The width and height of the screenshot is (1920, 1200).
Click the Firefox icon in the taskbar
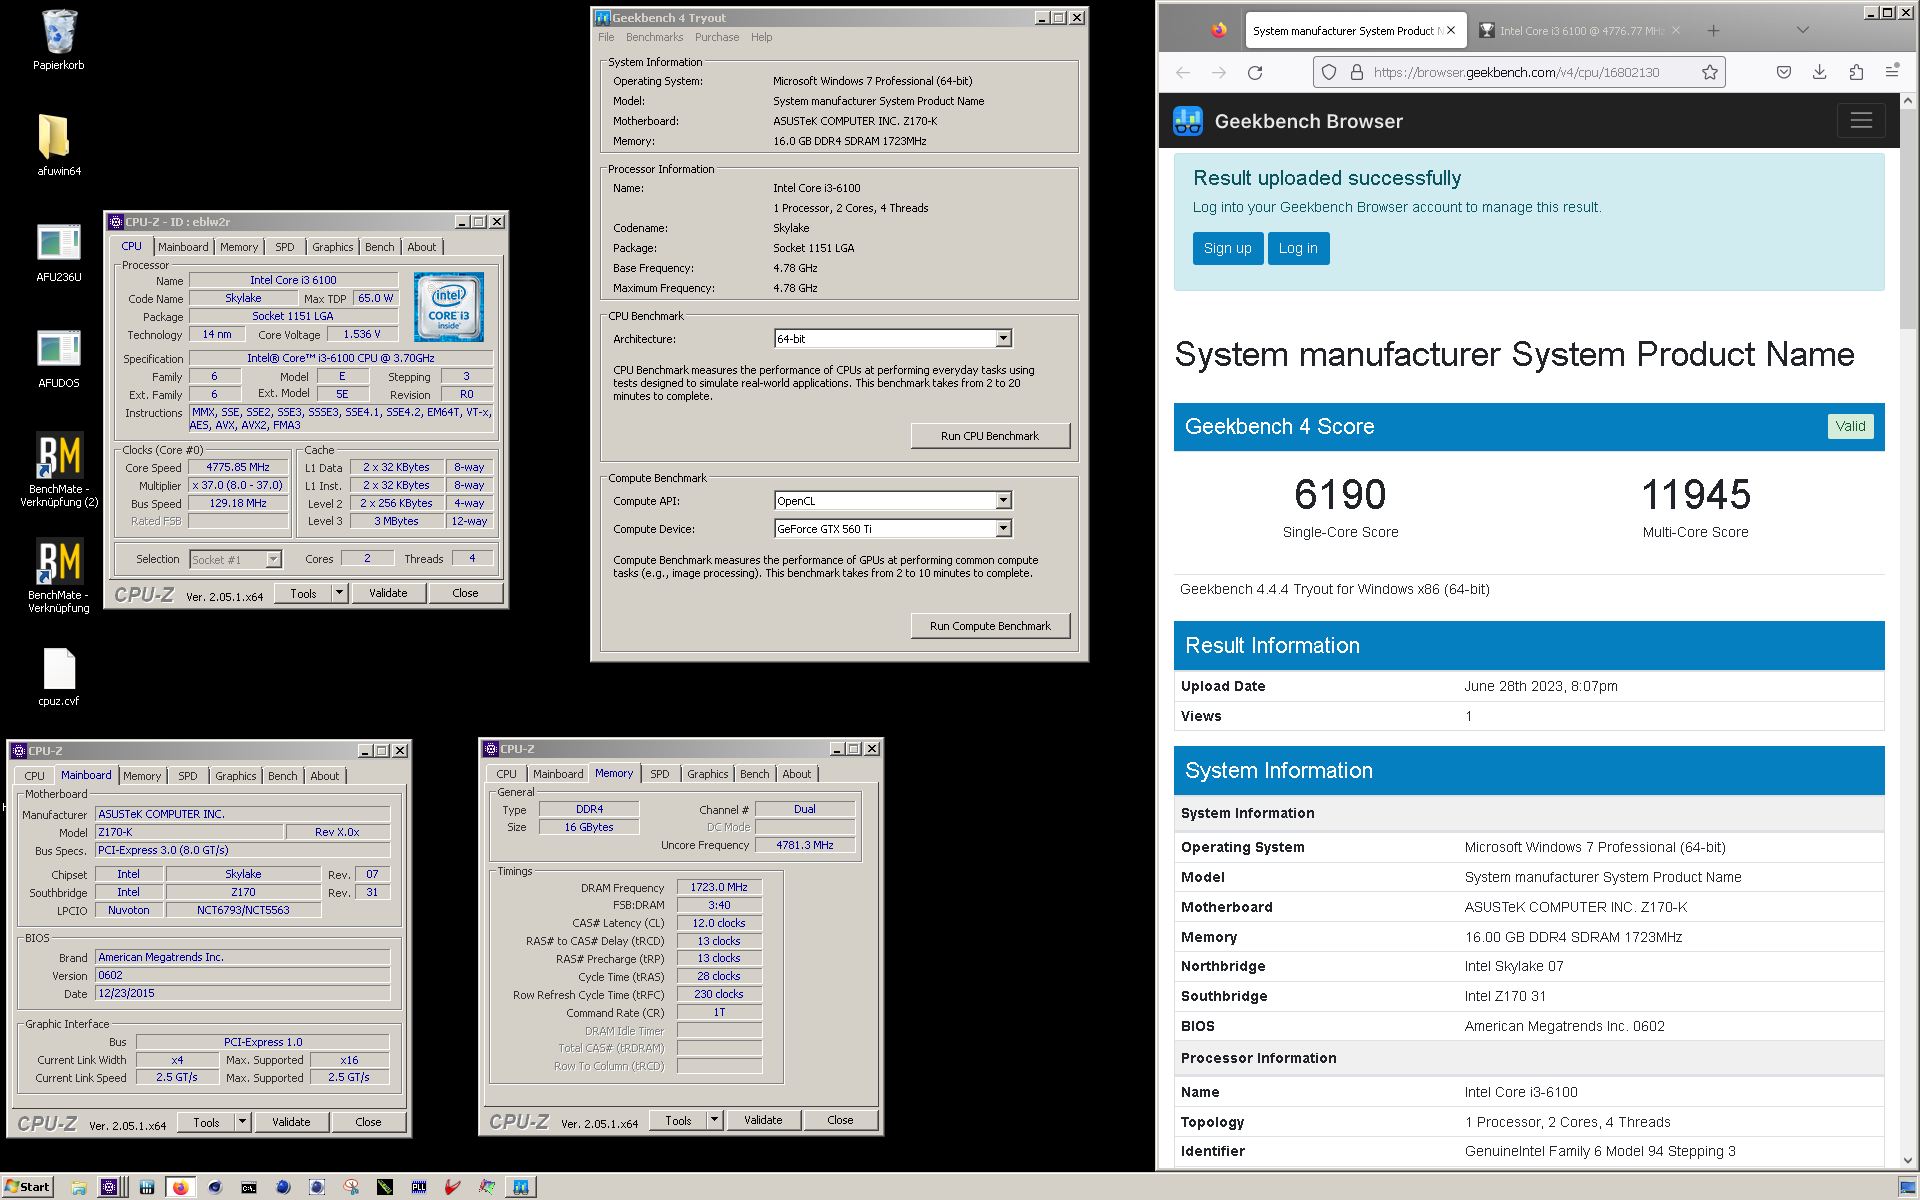[x=180, y=1187]
